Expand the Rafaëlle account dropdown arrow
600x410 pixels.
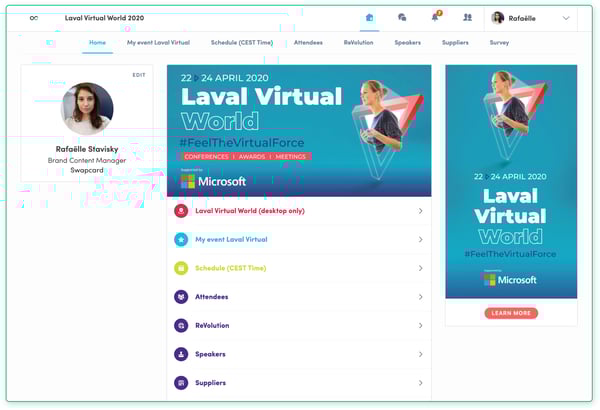point(566,18)
